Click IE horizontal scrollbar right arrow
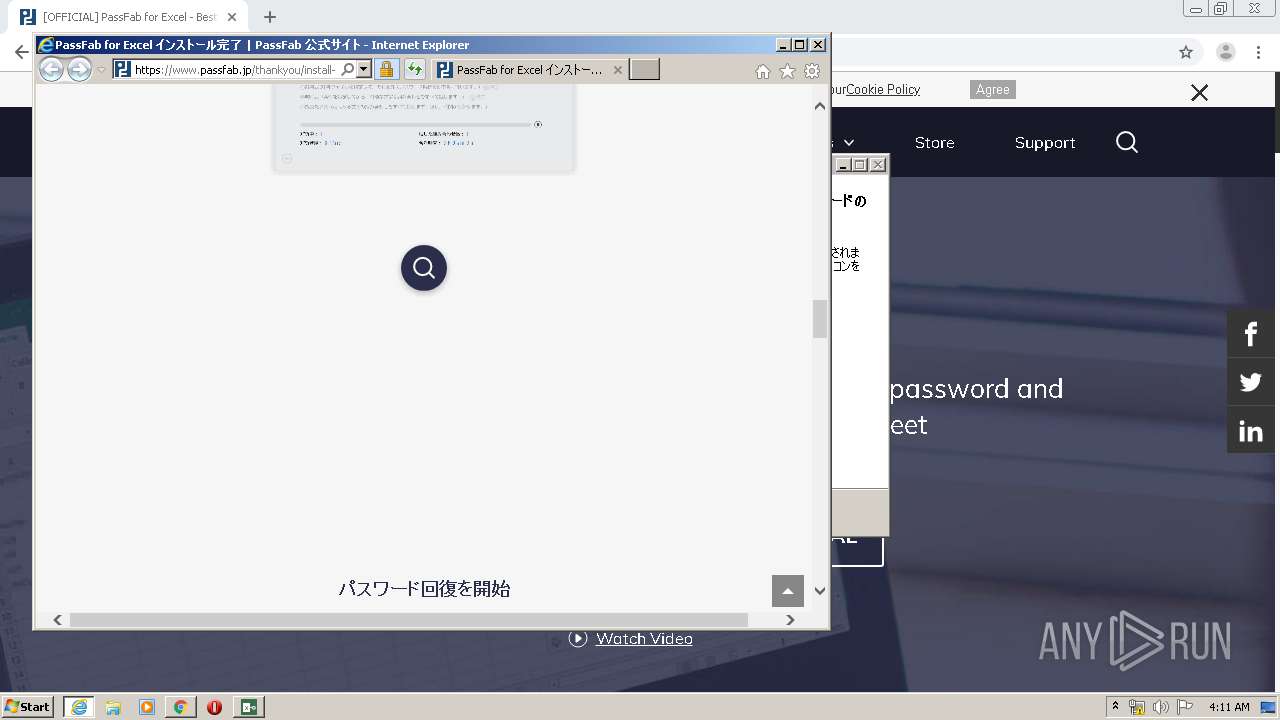 click(x=790, y=620)
